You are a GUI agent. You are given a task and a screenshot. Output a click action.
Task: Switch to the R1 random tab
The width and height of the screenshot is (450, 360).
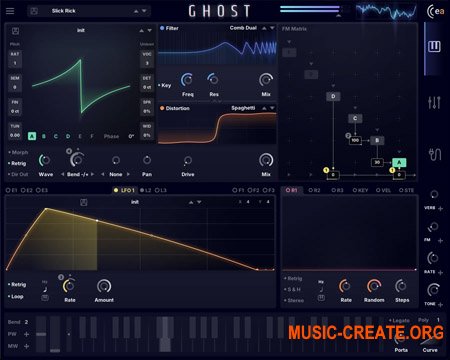pyautogui.click(x=291, y=190)
